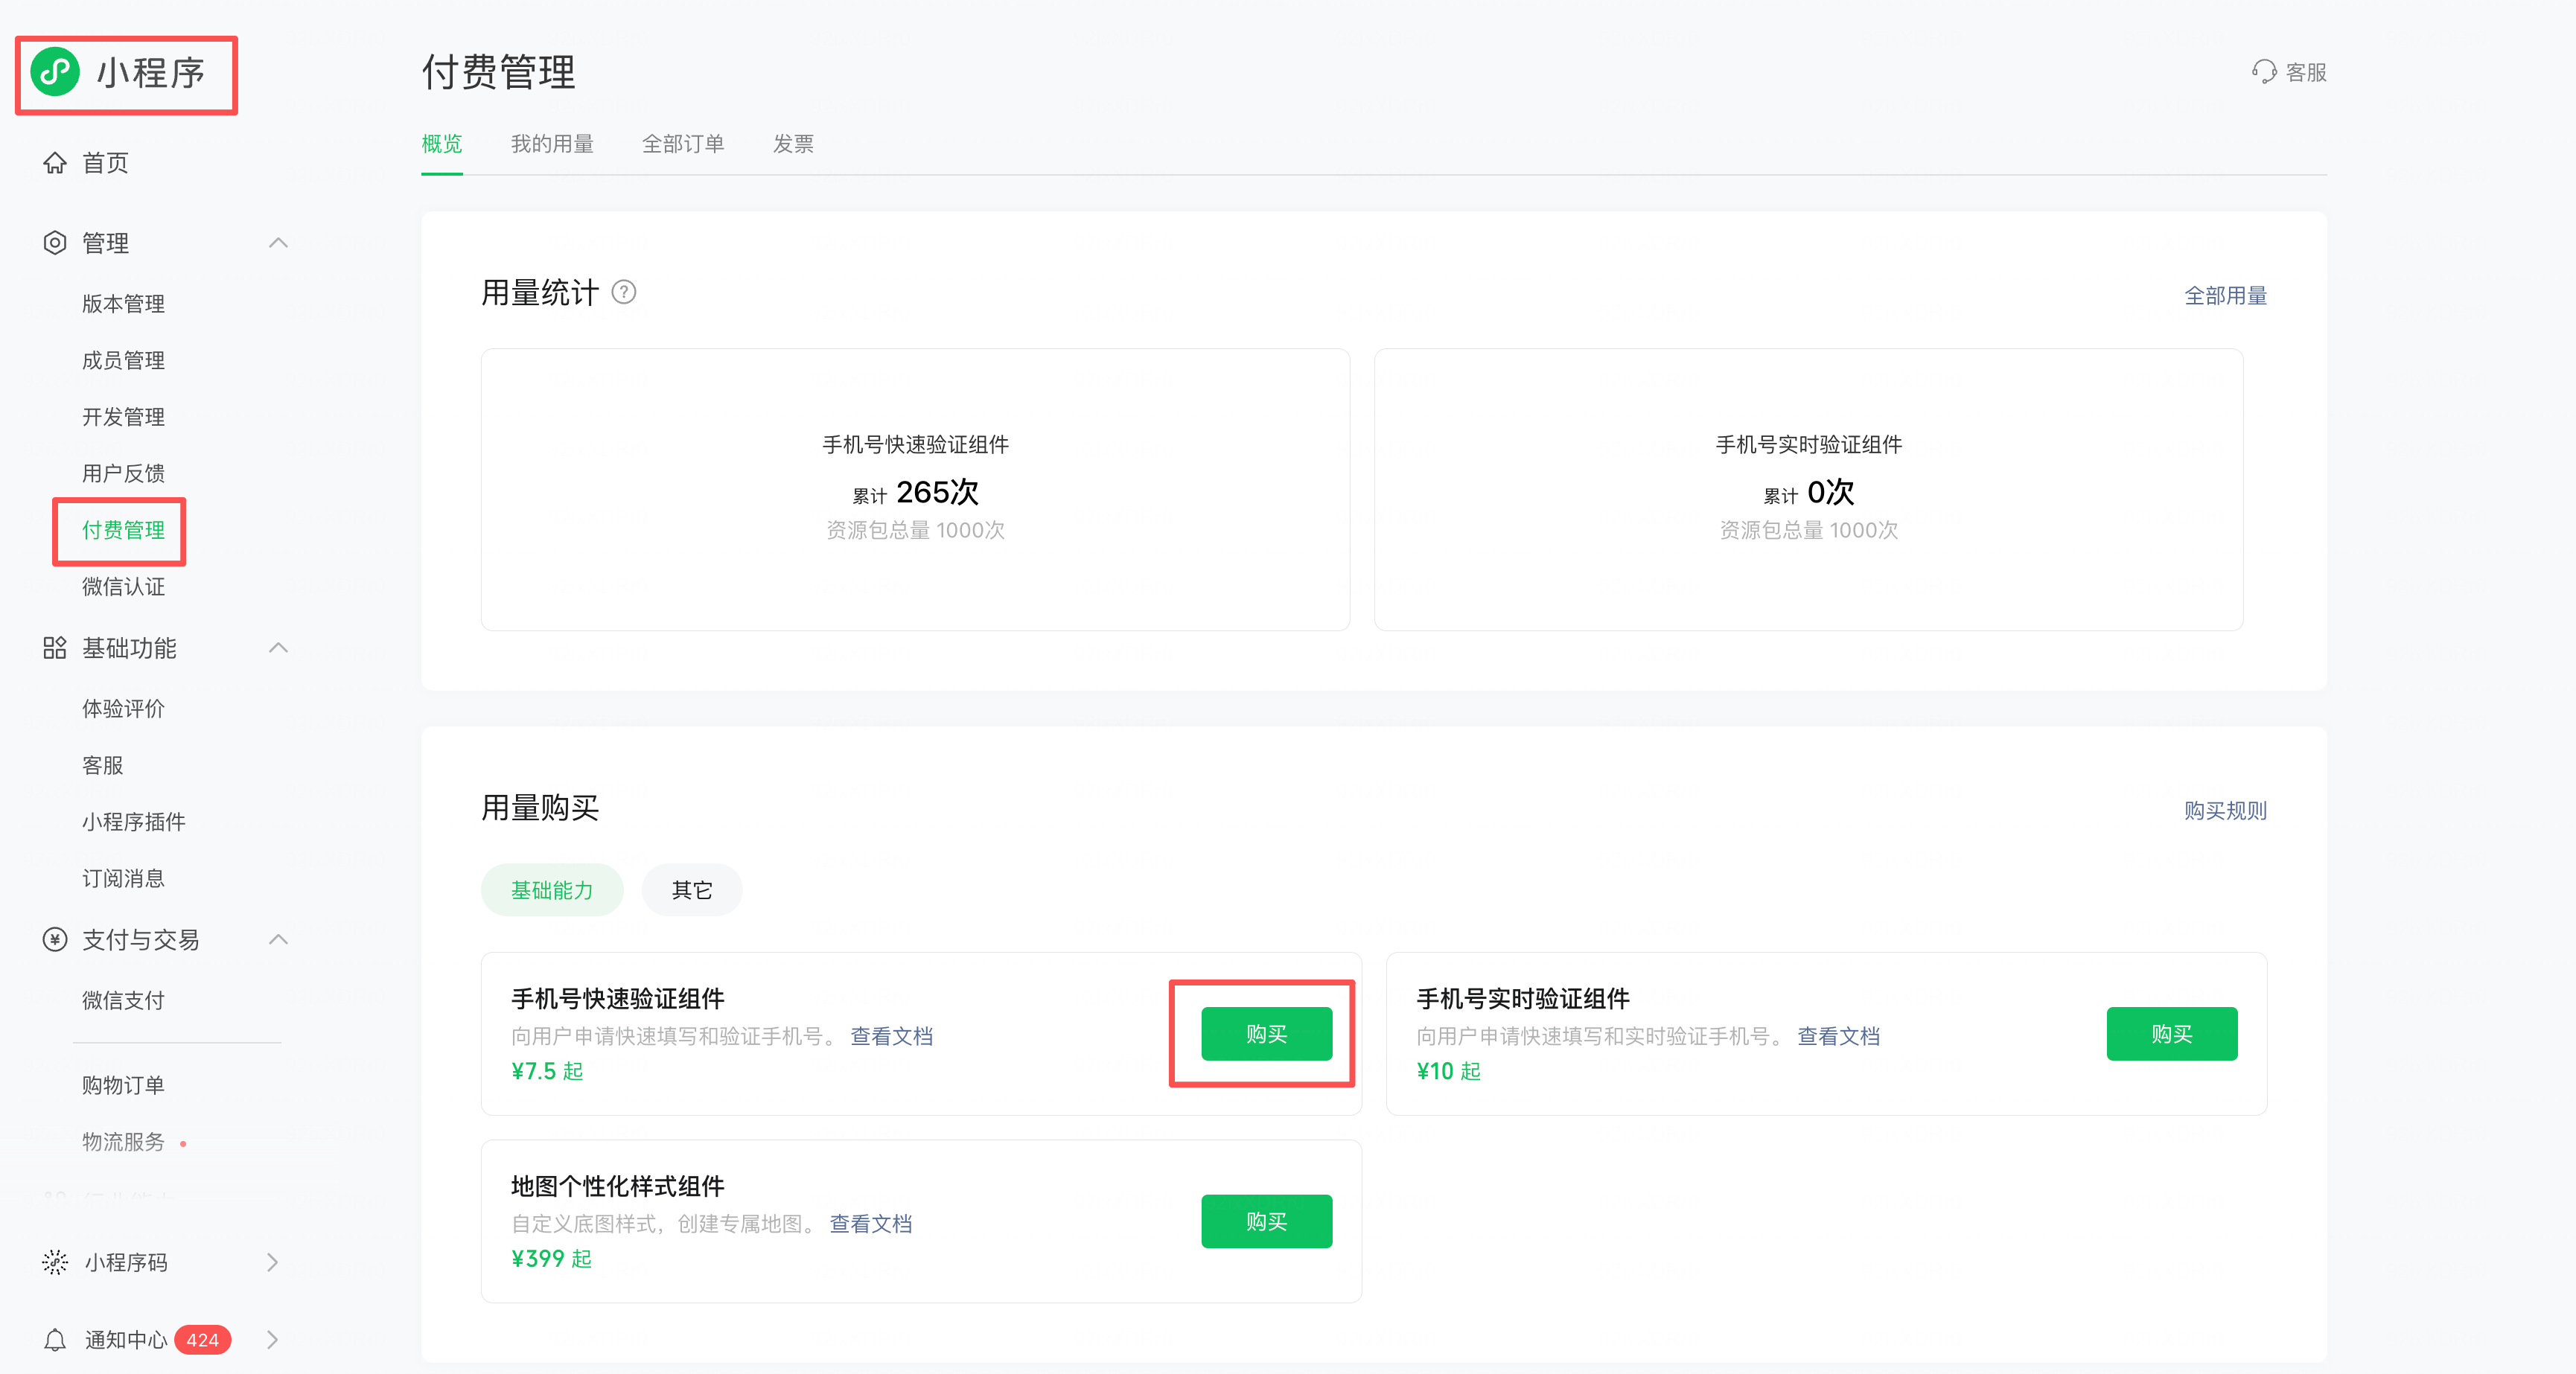
Task: Click the green Mini Program logo icon
Action: pos(56,72)
